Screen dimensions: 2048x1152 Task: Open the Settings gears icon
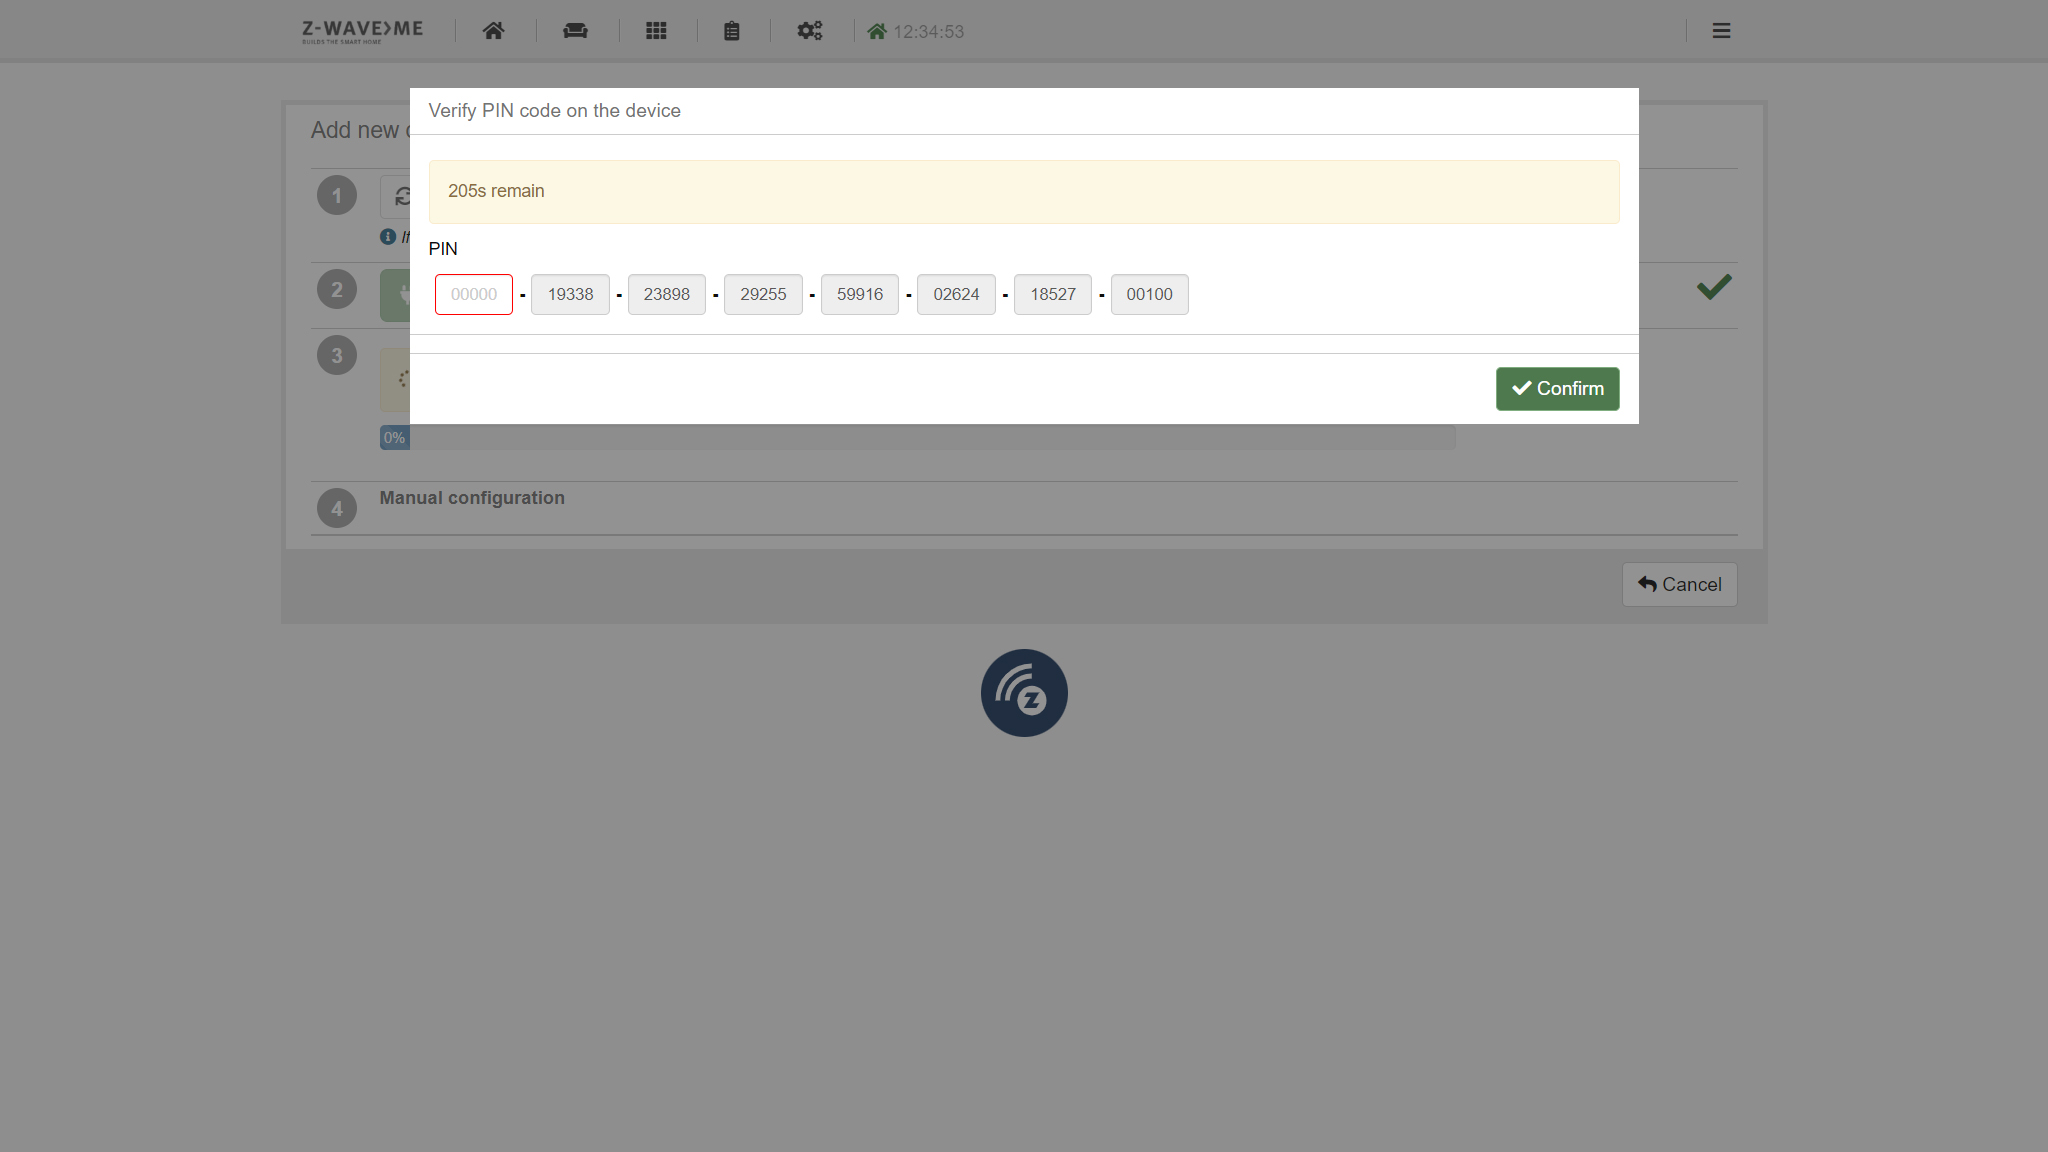coord(810,31)
